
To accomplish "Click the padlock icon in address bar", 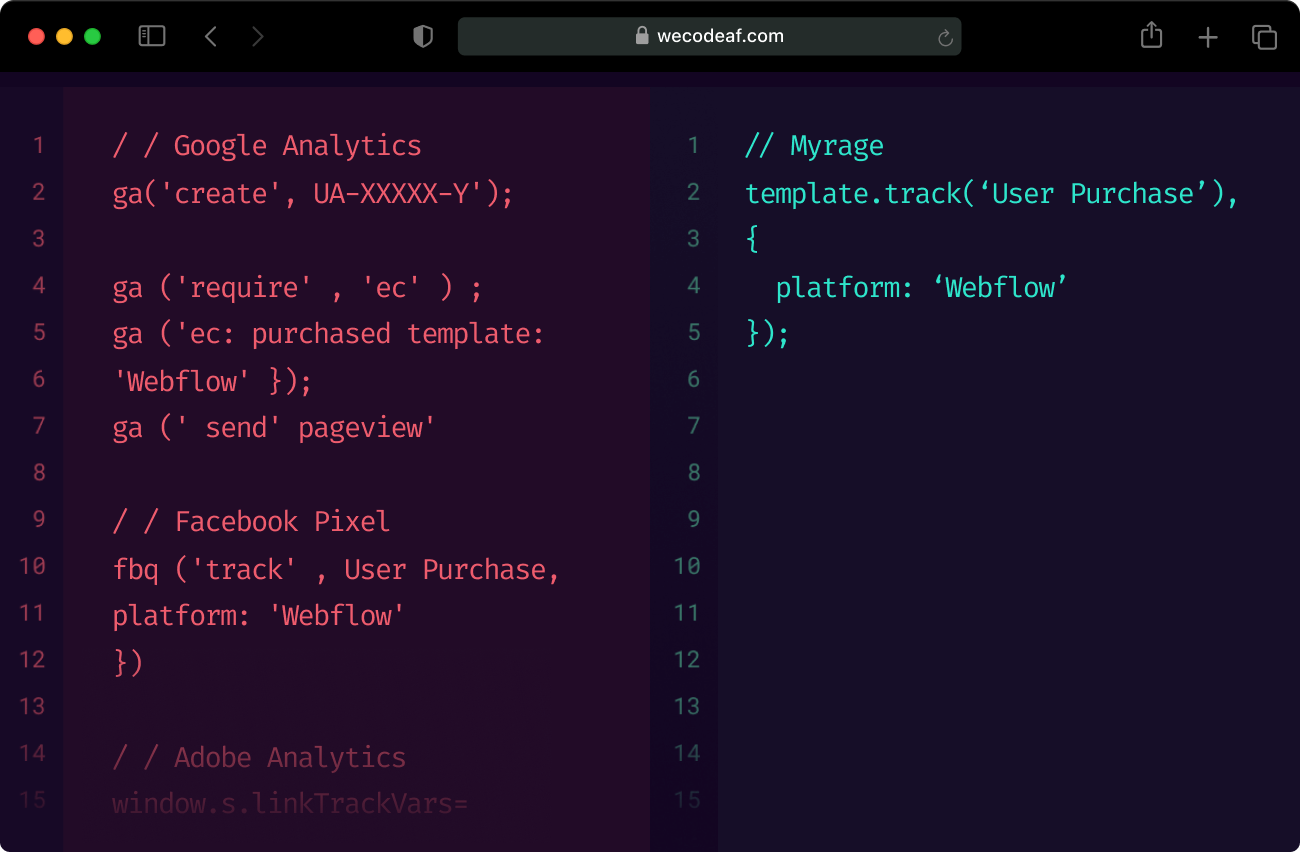I will point(642,36).
